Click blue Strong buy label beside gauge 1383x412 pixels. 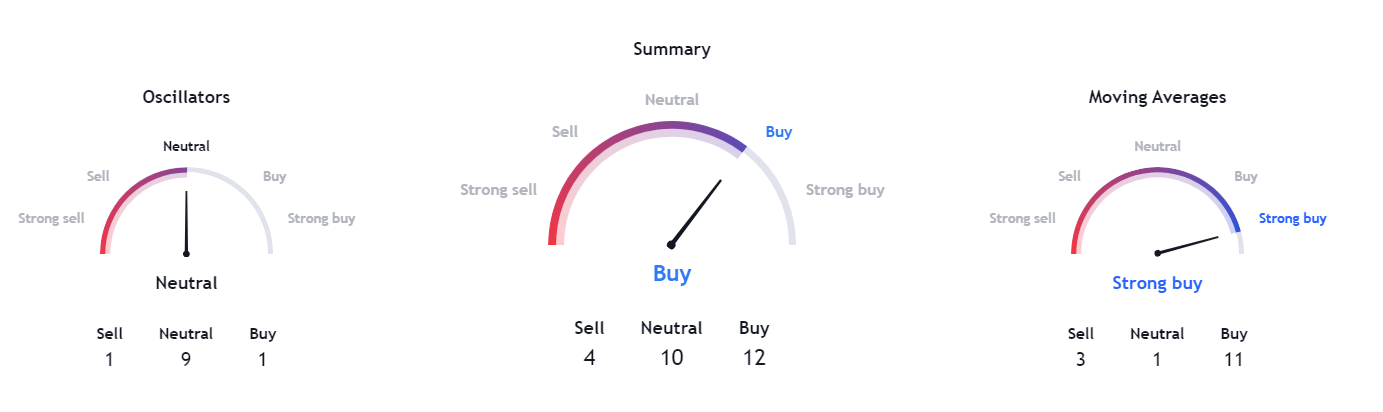tap(1293, 218)
